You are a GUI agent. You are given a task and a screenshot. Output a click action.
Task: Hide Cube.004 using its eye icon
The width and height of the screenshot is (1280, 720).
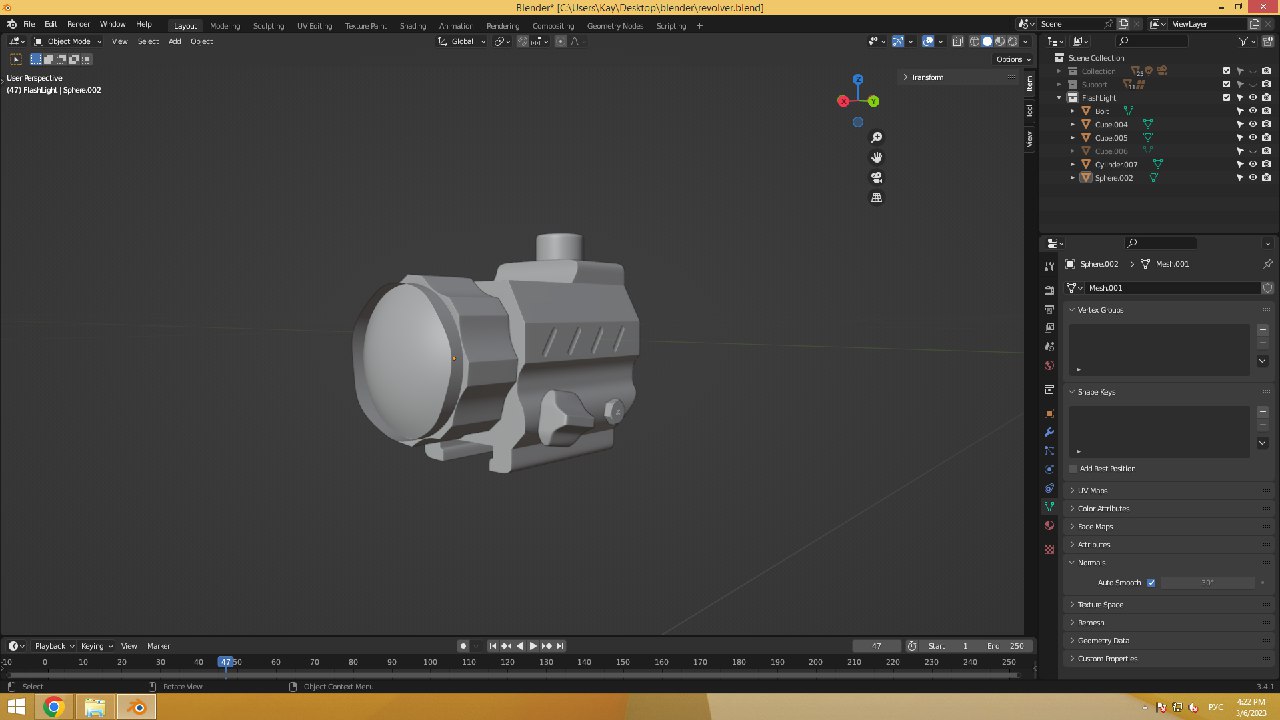[x=1253, y=125]
